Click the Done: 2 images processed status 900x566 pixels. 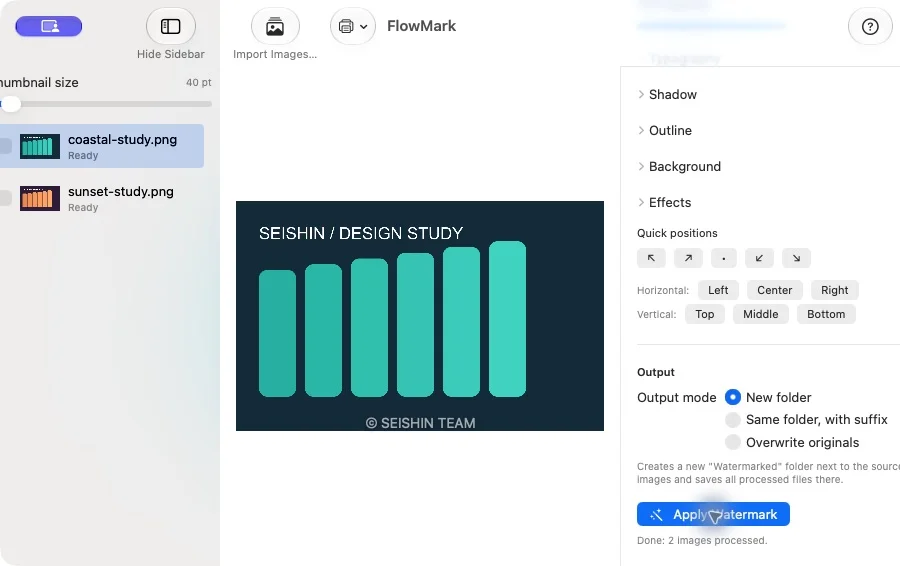pos(702,541)
